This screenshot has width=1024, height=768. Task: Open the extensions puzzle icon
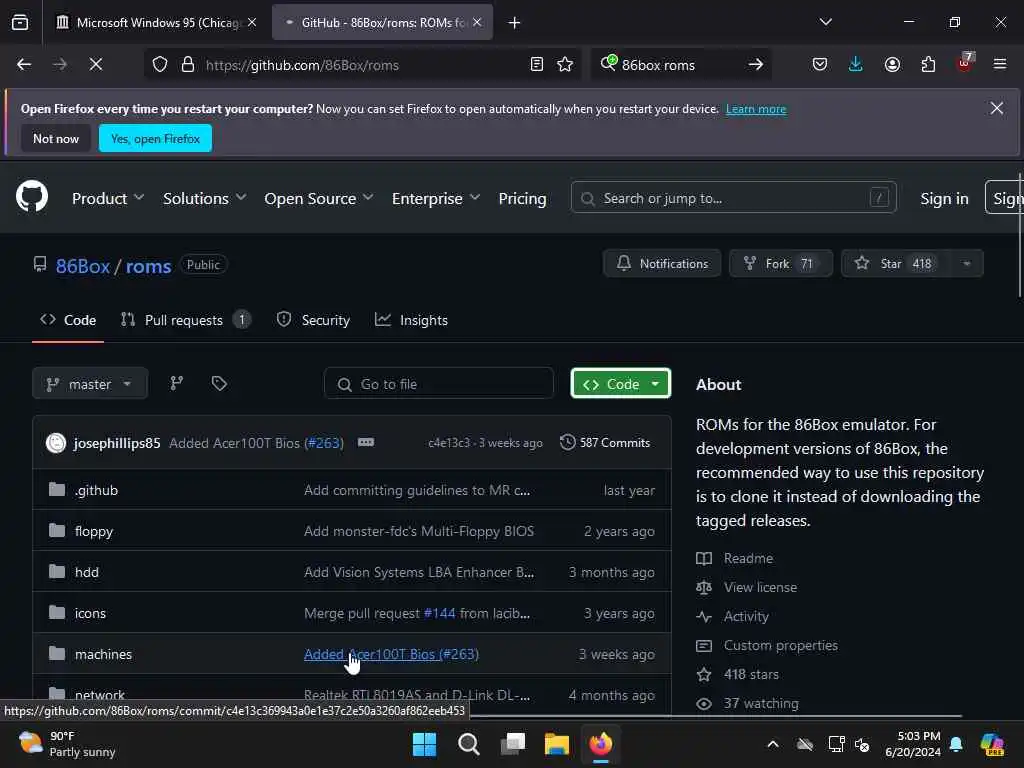[x=928, y=65]
